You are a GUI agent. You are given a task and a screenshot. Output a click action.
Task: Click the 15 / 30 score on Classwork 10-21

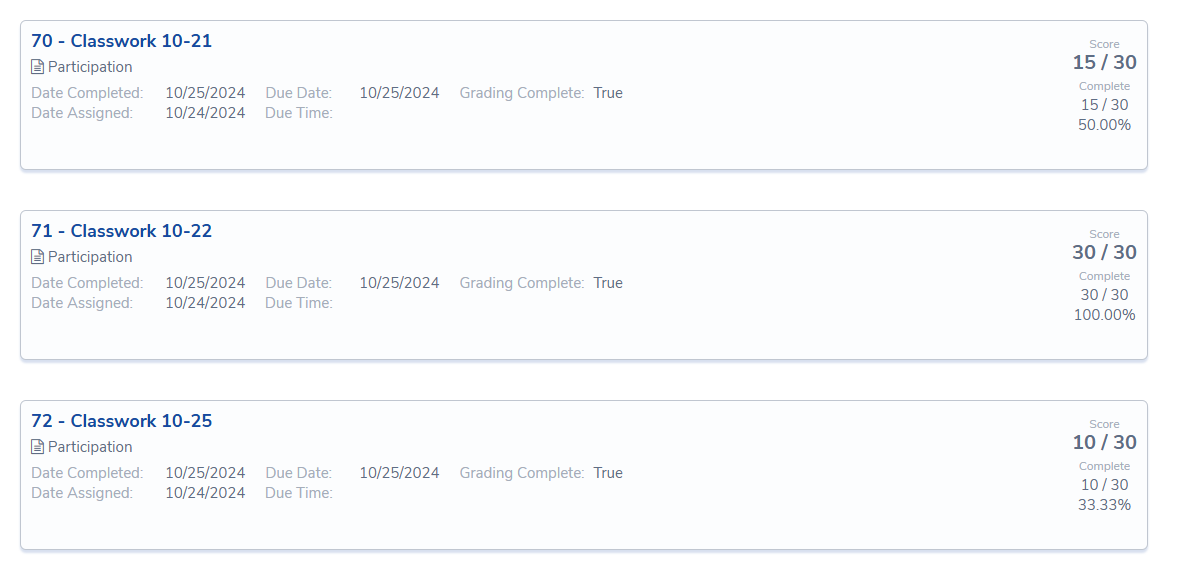pyautogui.click(x=1105, y=61)
